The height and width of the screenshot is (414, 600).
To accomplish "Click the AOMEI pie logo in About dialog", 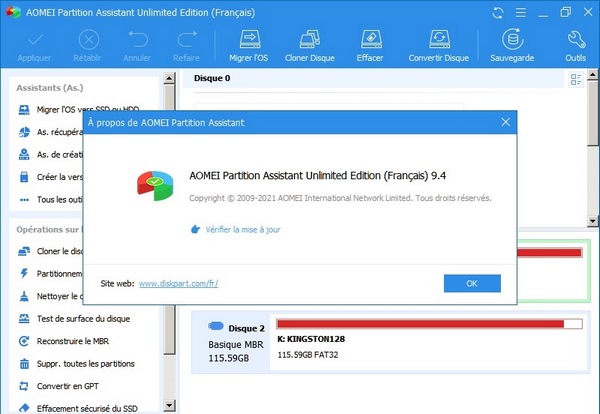I will click(x=155, y=185).
